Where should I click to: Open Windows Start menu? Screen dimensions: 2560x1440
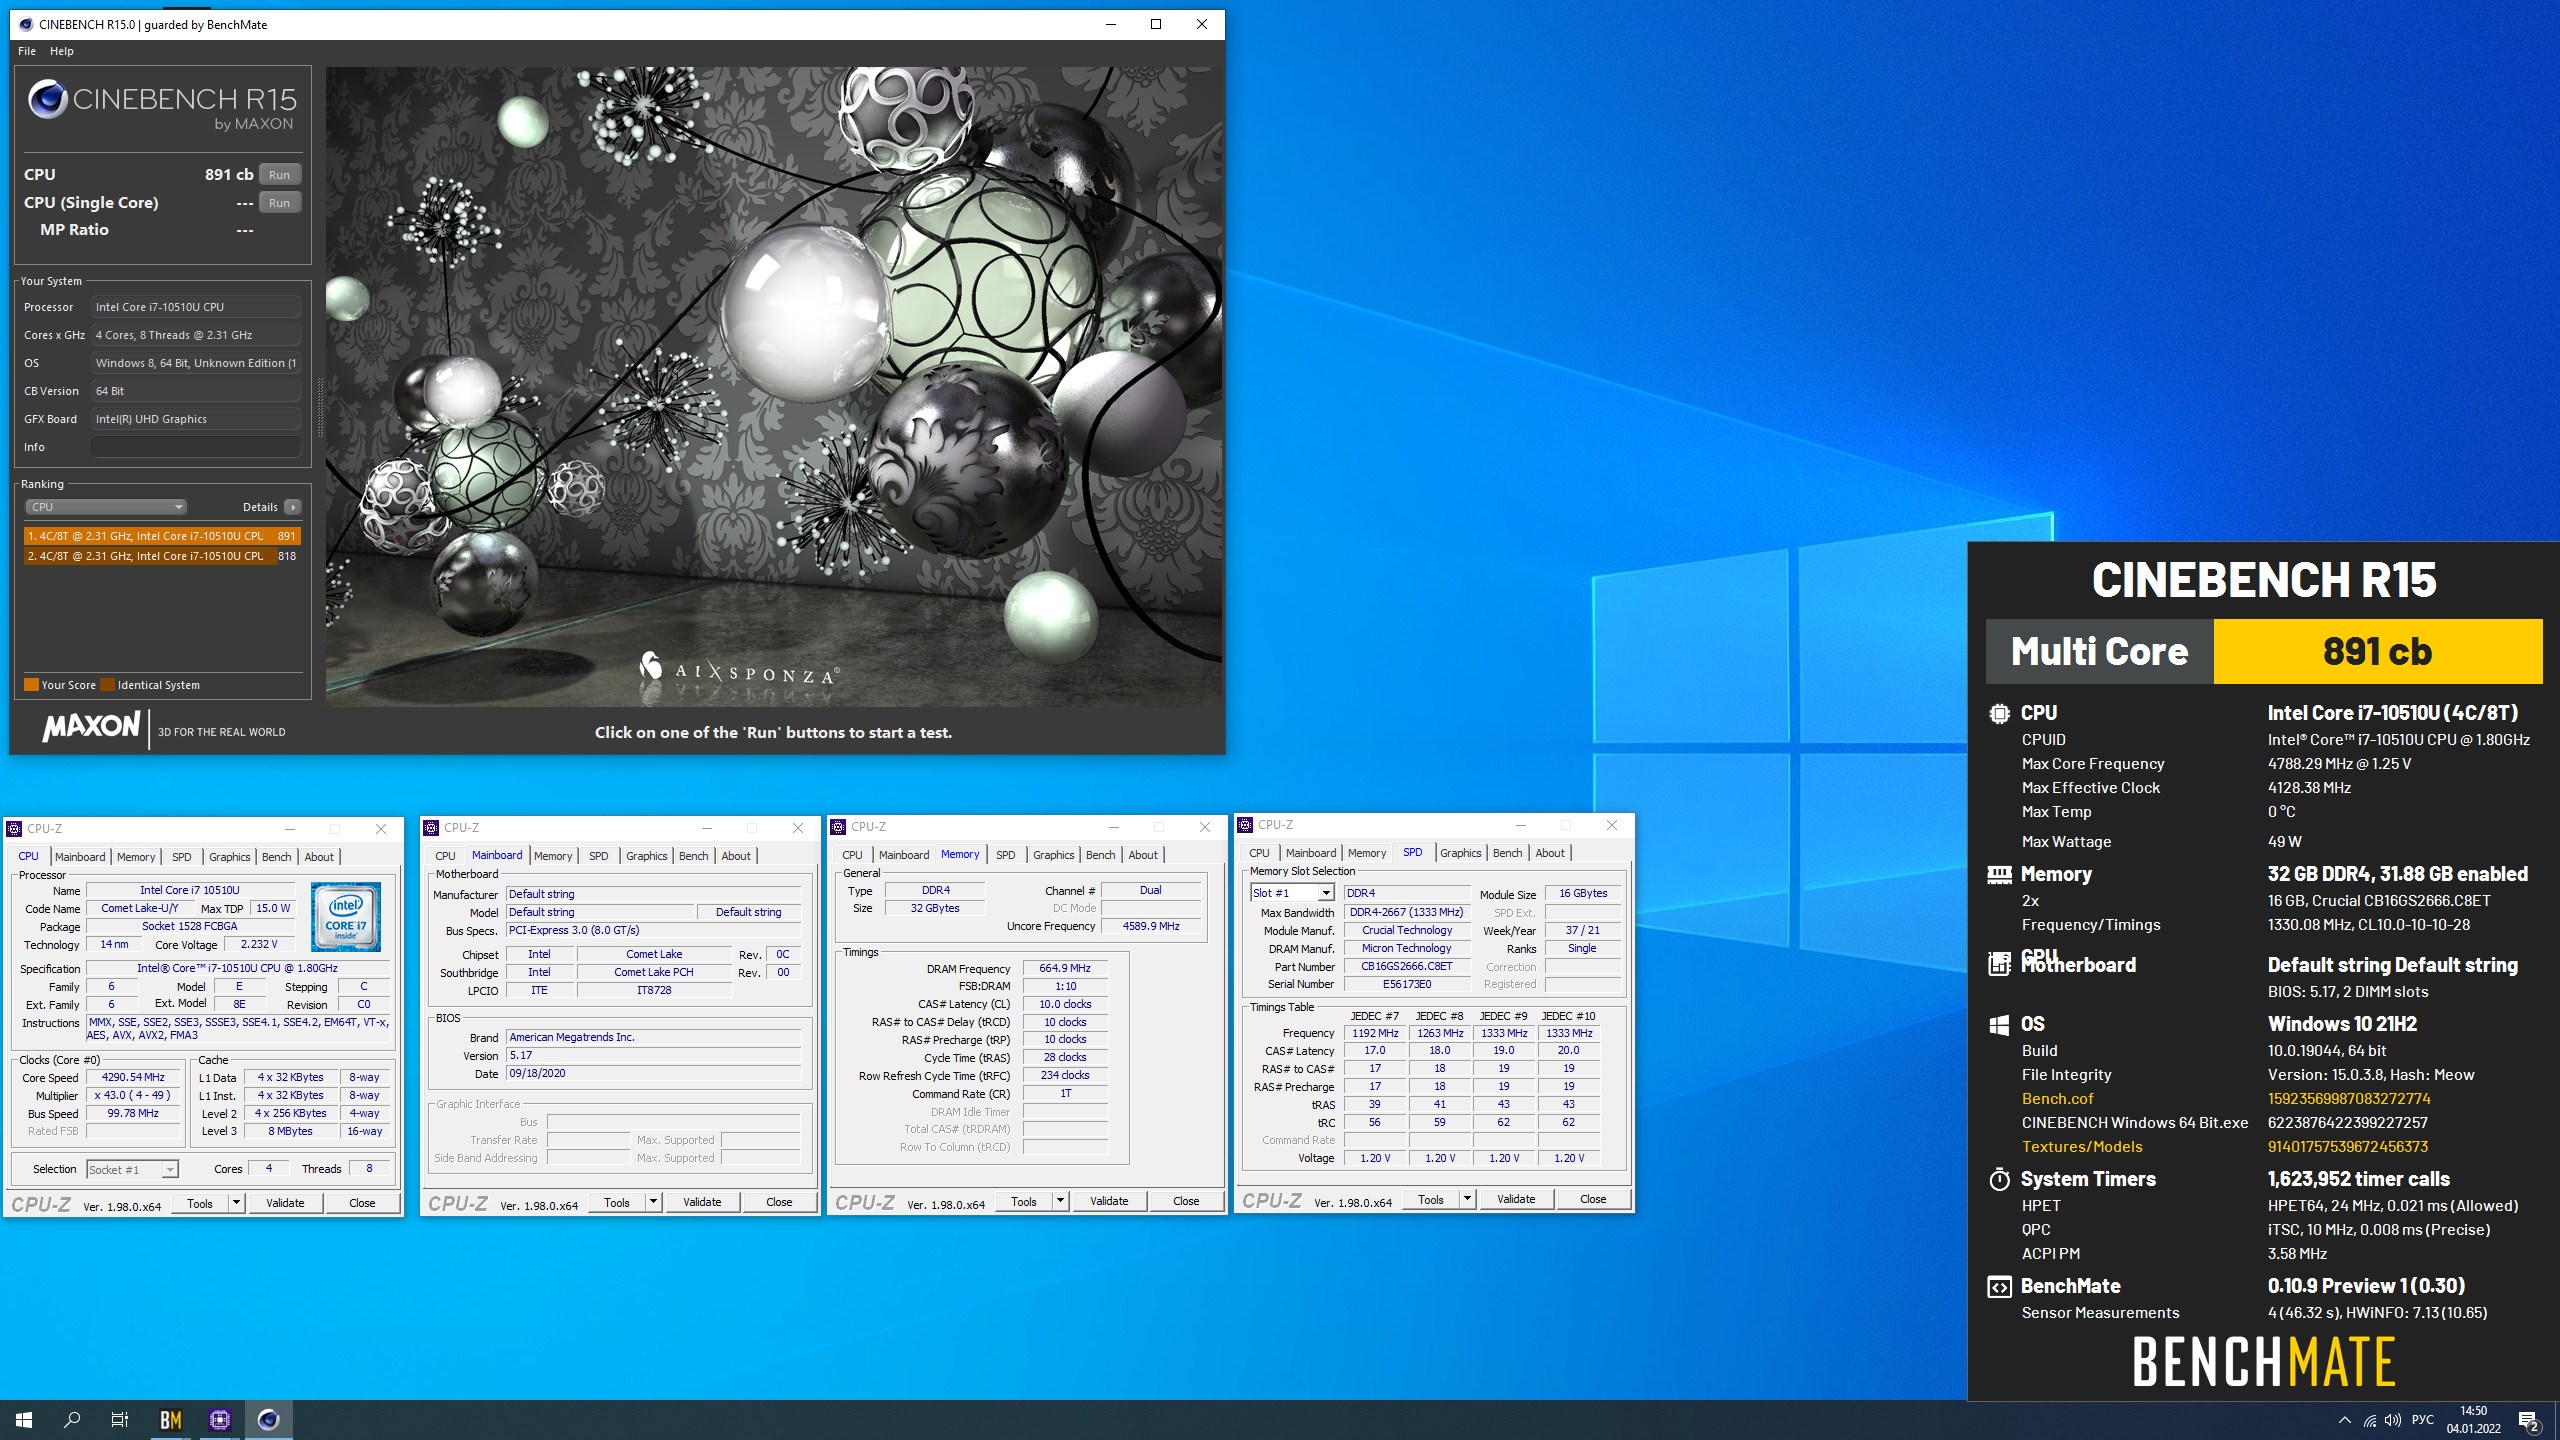(24, 1419)
